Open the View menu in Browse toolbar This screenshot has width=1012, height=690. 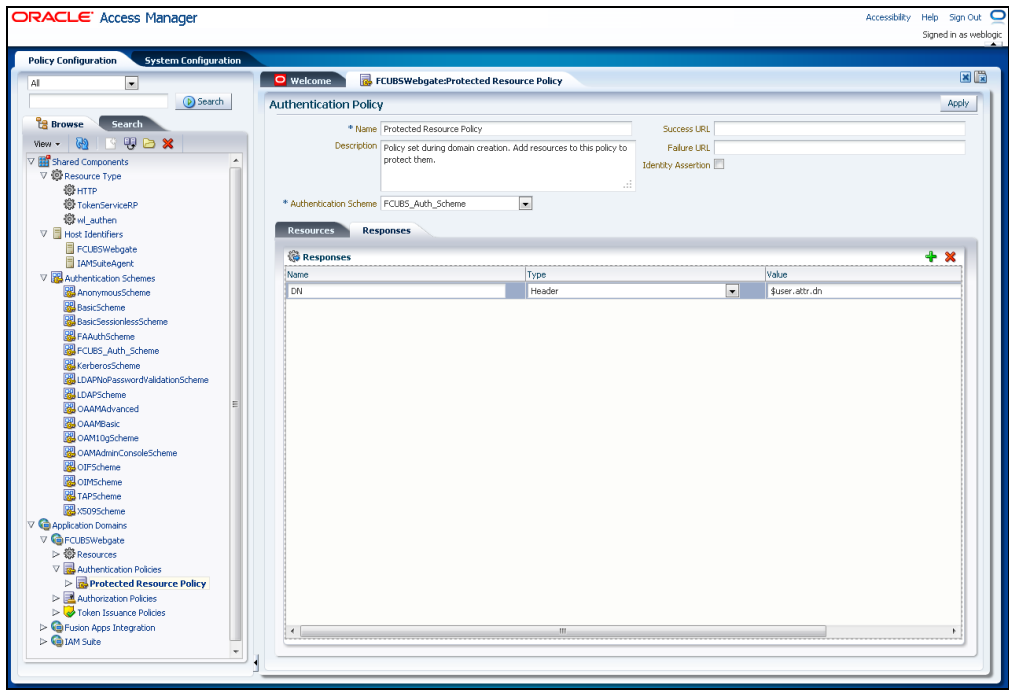46,144
